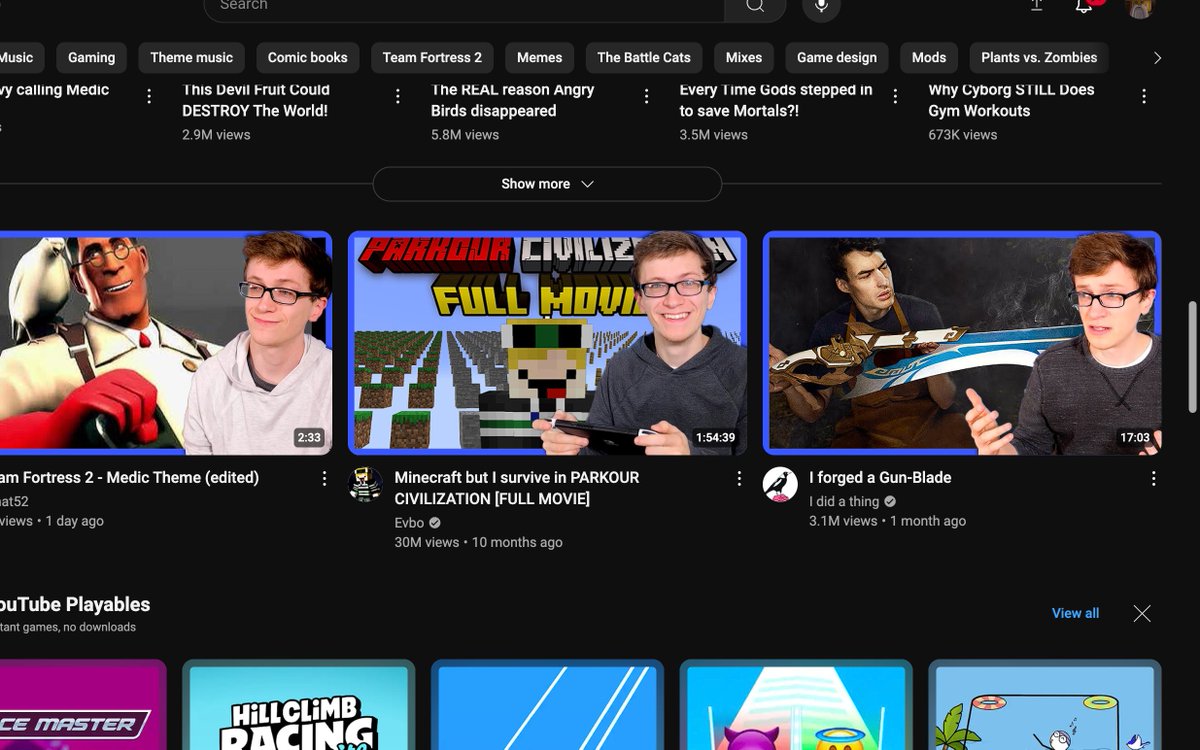Select the Memes chip
Viewport: 1200px width, 750px height.
(540, 57)
